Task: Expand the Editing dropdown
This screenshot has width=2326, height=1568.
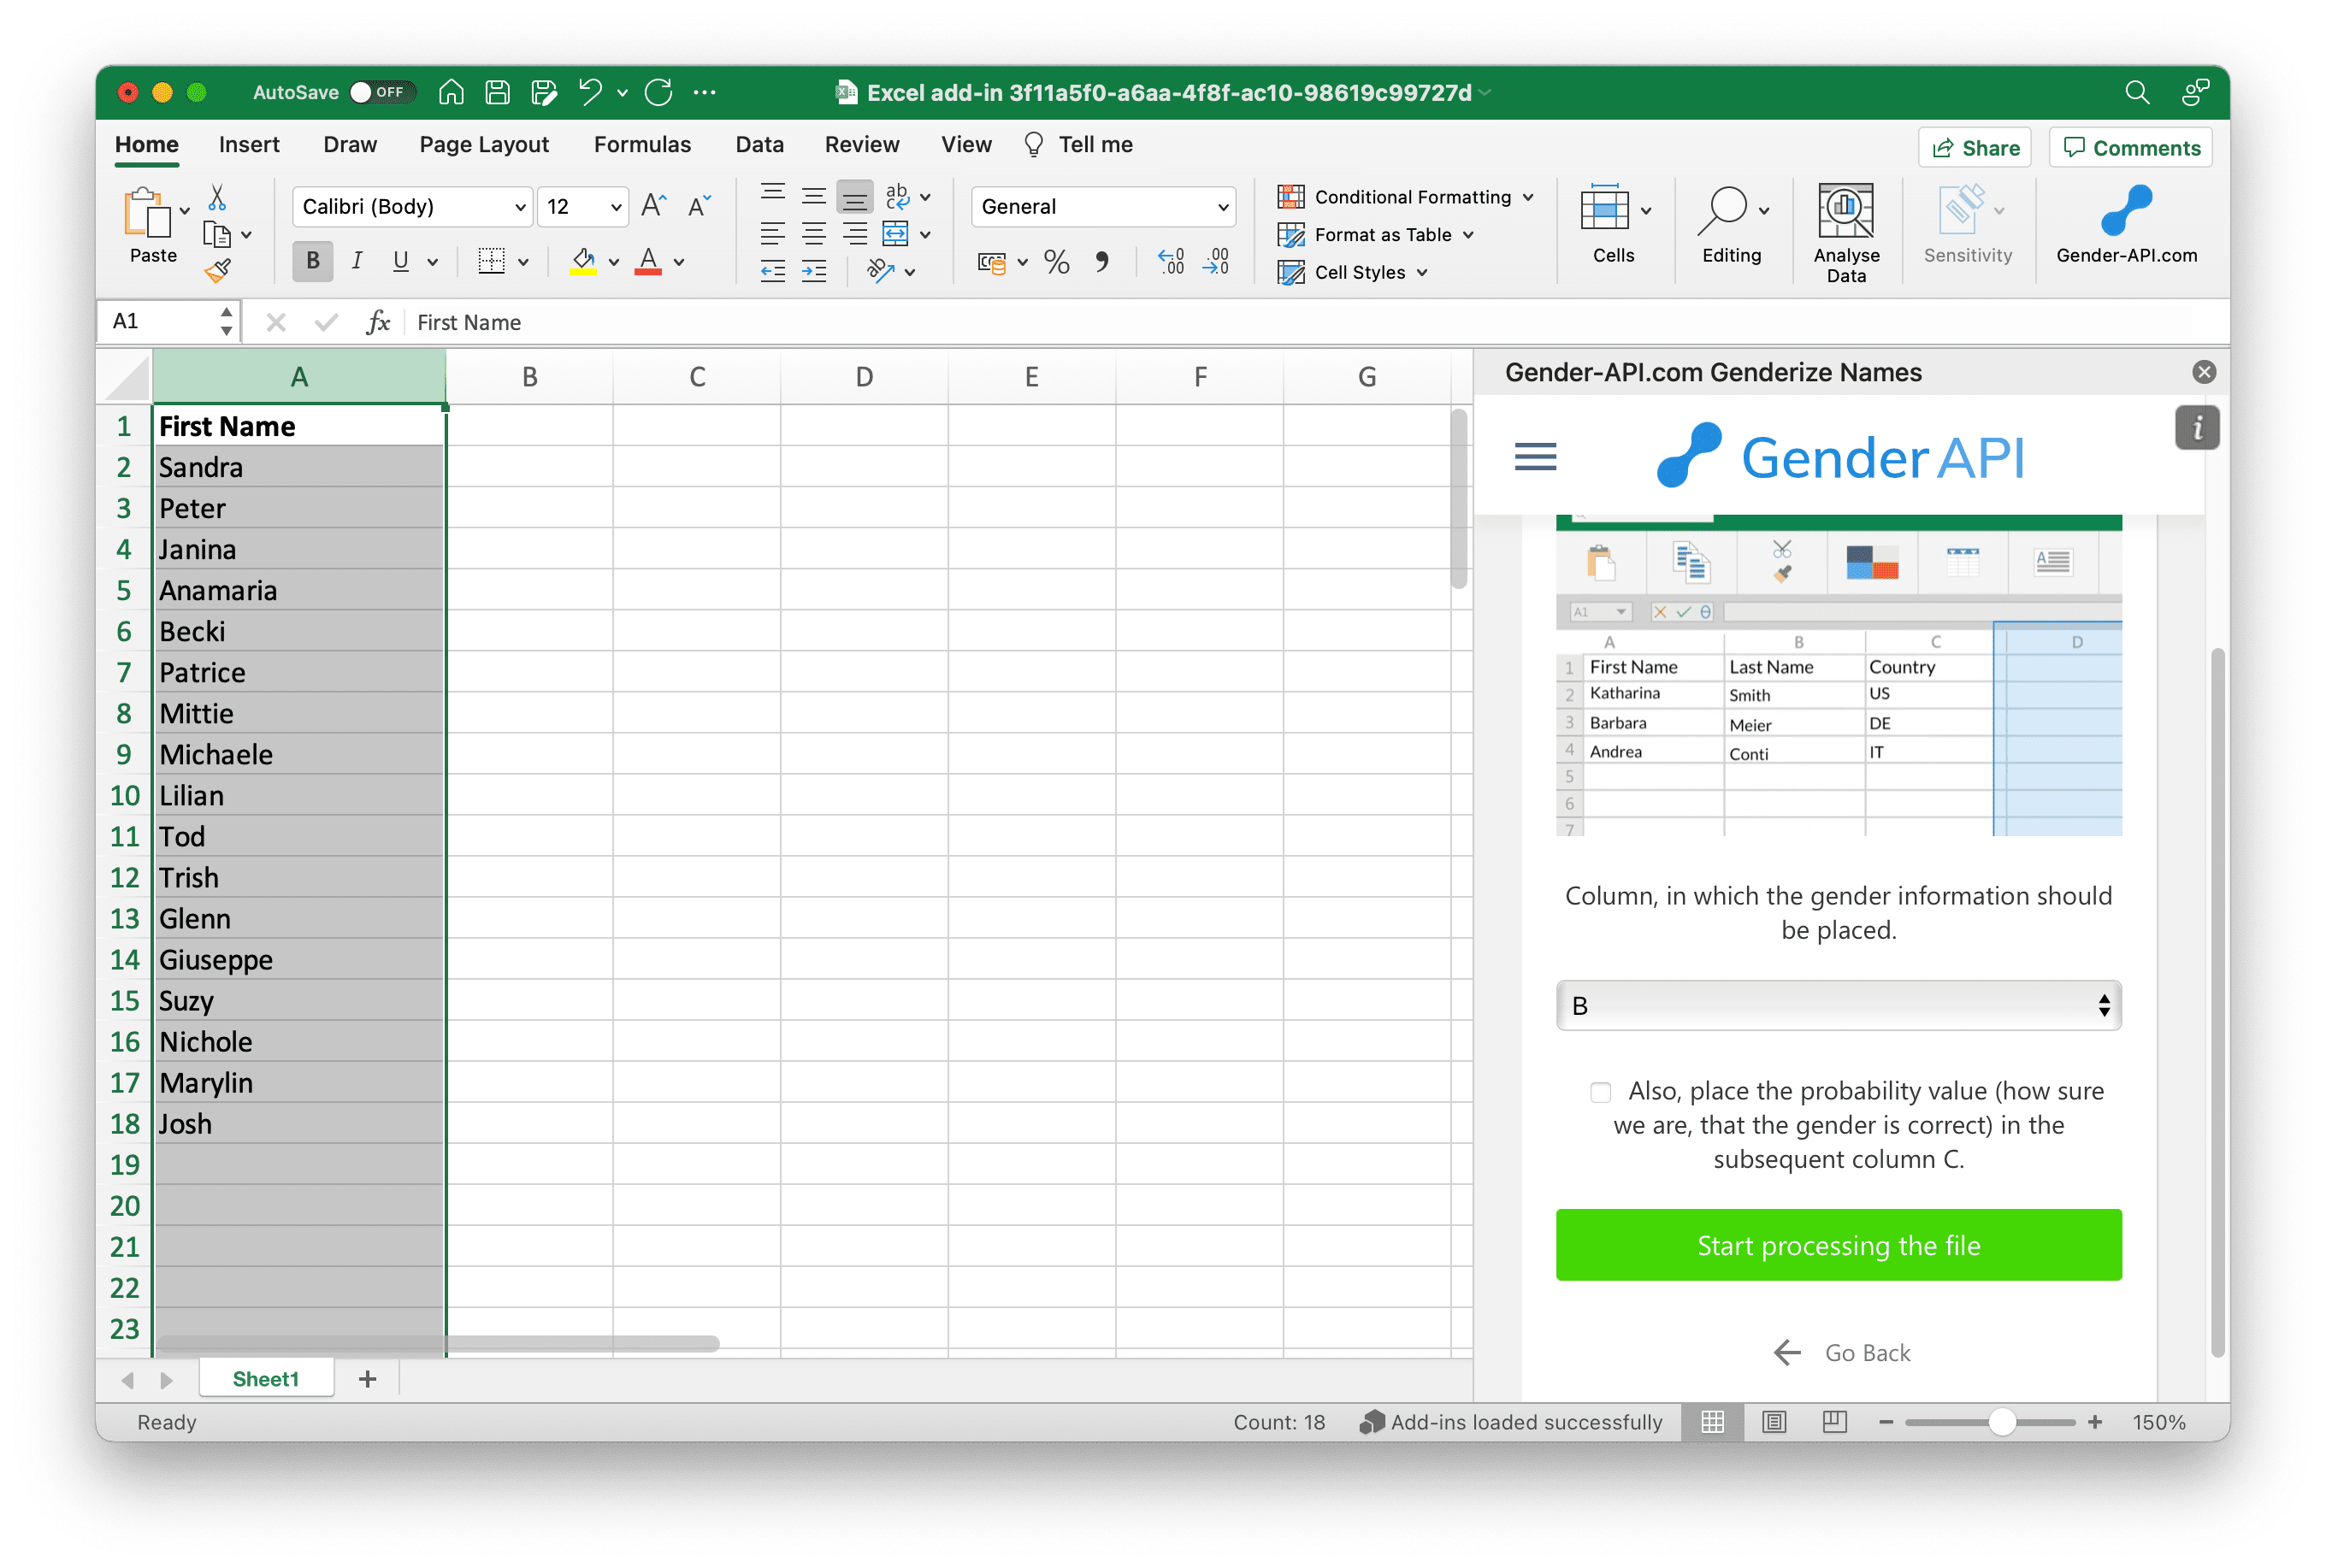Action: click(1764, 210)
